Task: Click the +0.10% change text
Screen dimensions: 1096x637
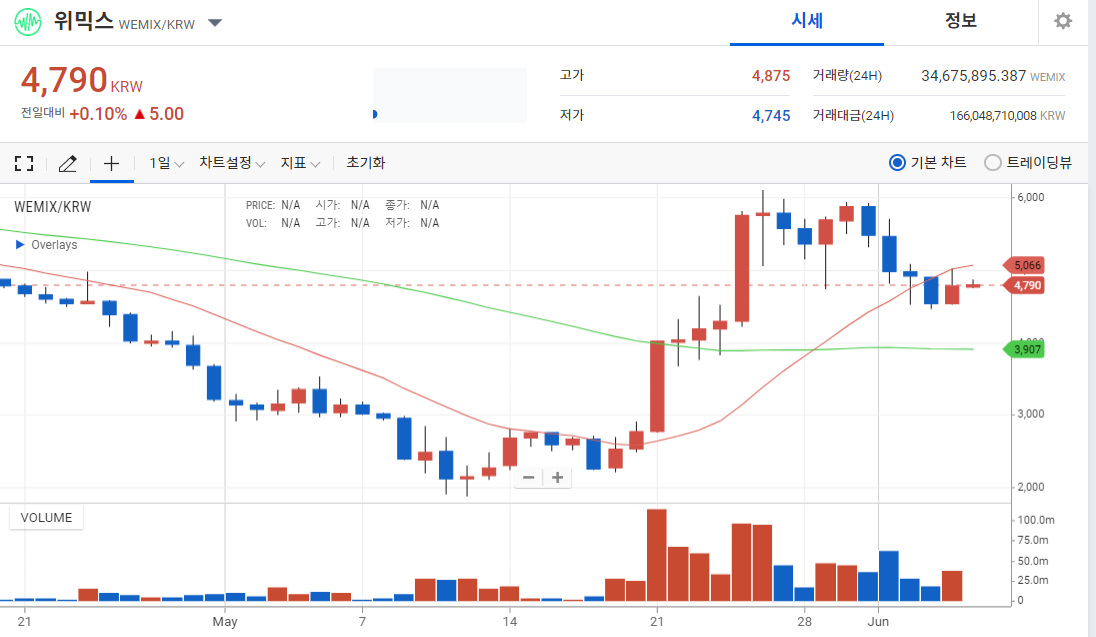Action: [x=98, y=114]
